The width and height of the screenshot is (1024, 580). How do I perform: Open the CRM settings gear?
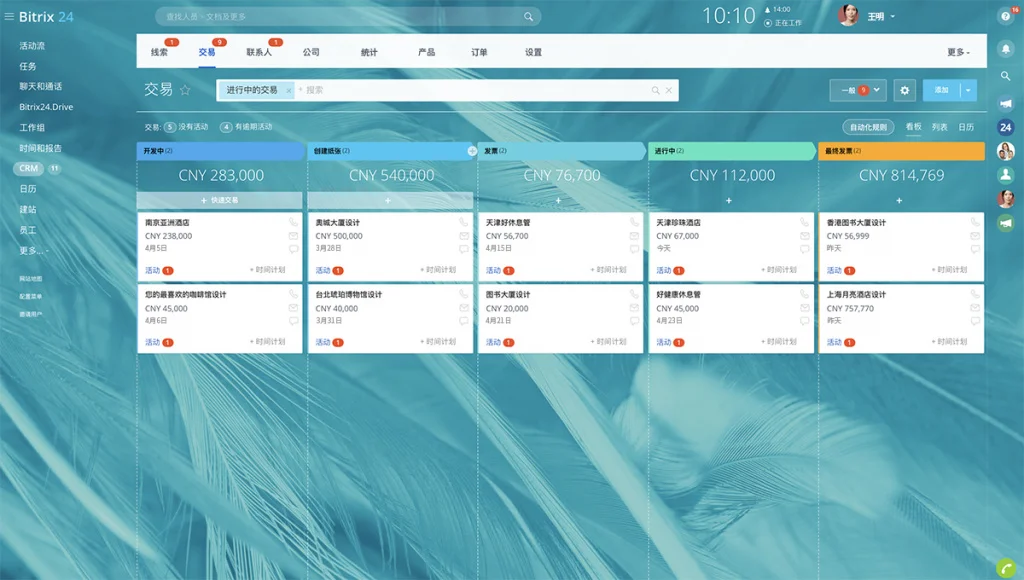tap(905, 90)
